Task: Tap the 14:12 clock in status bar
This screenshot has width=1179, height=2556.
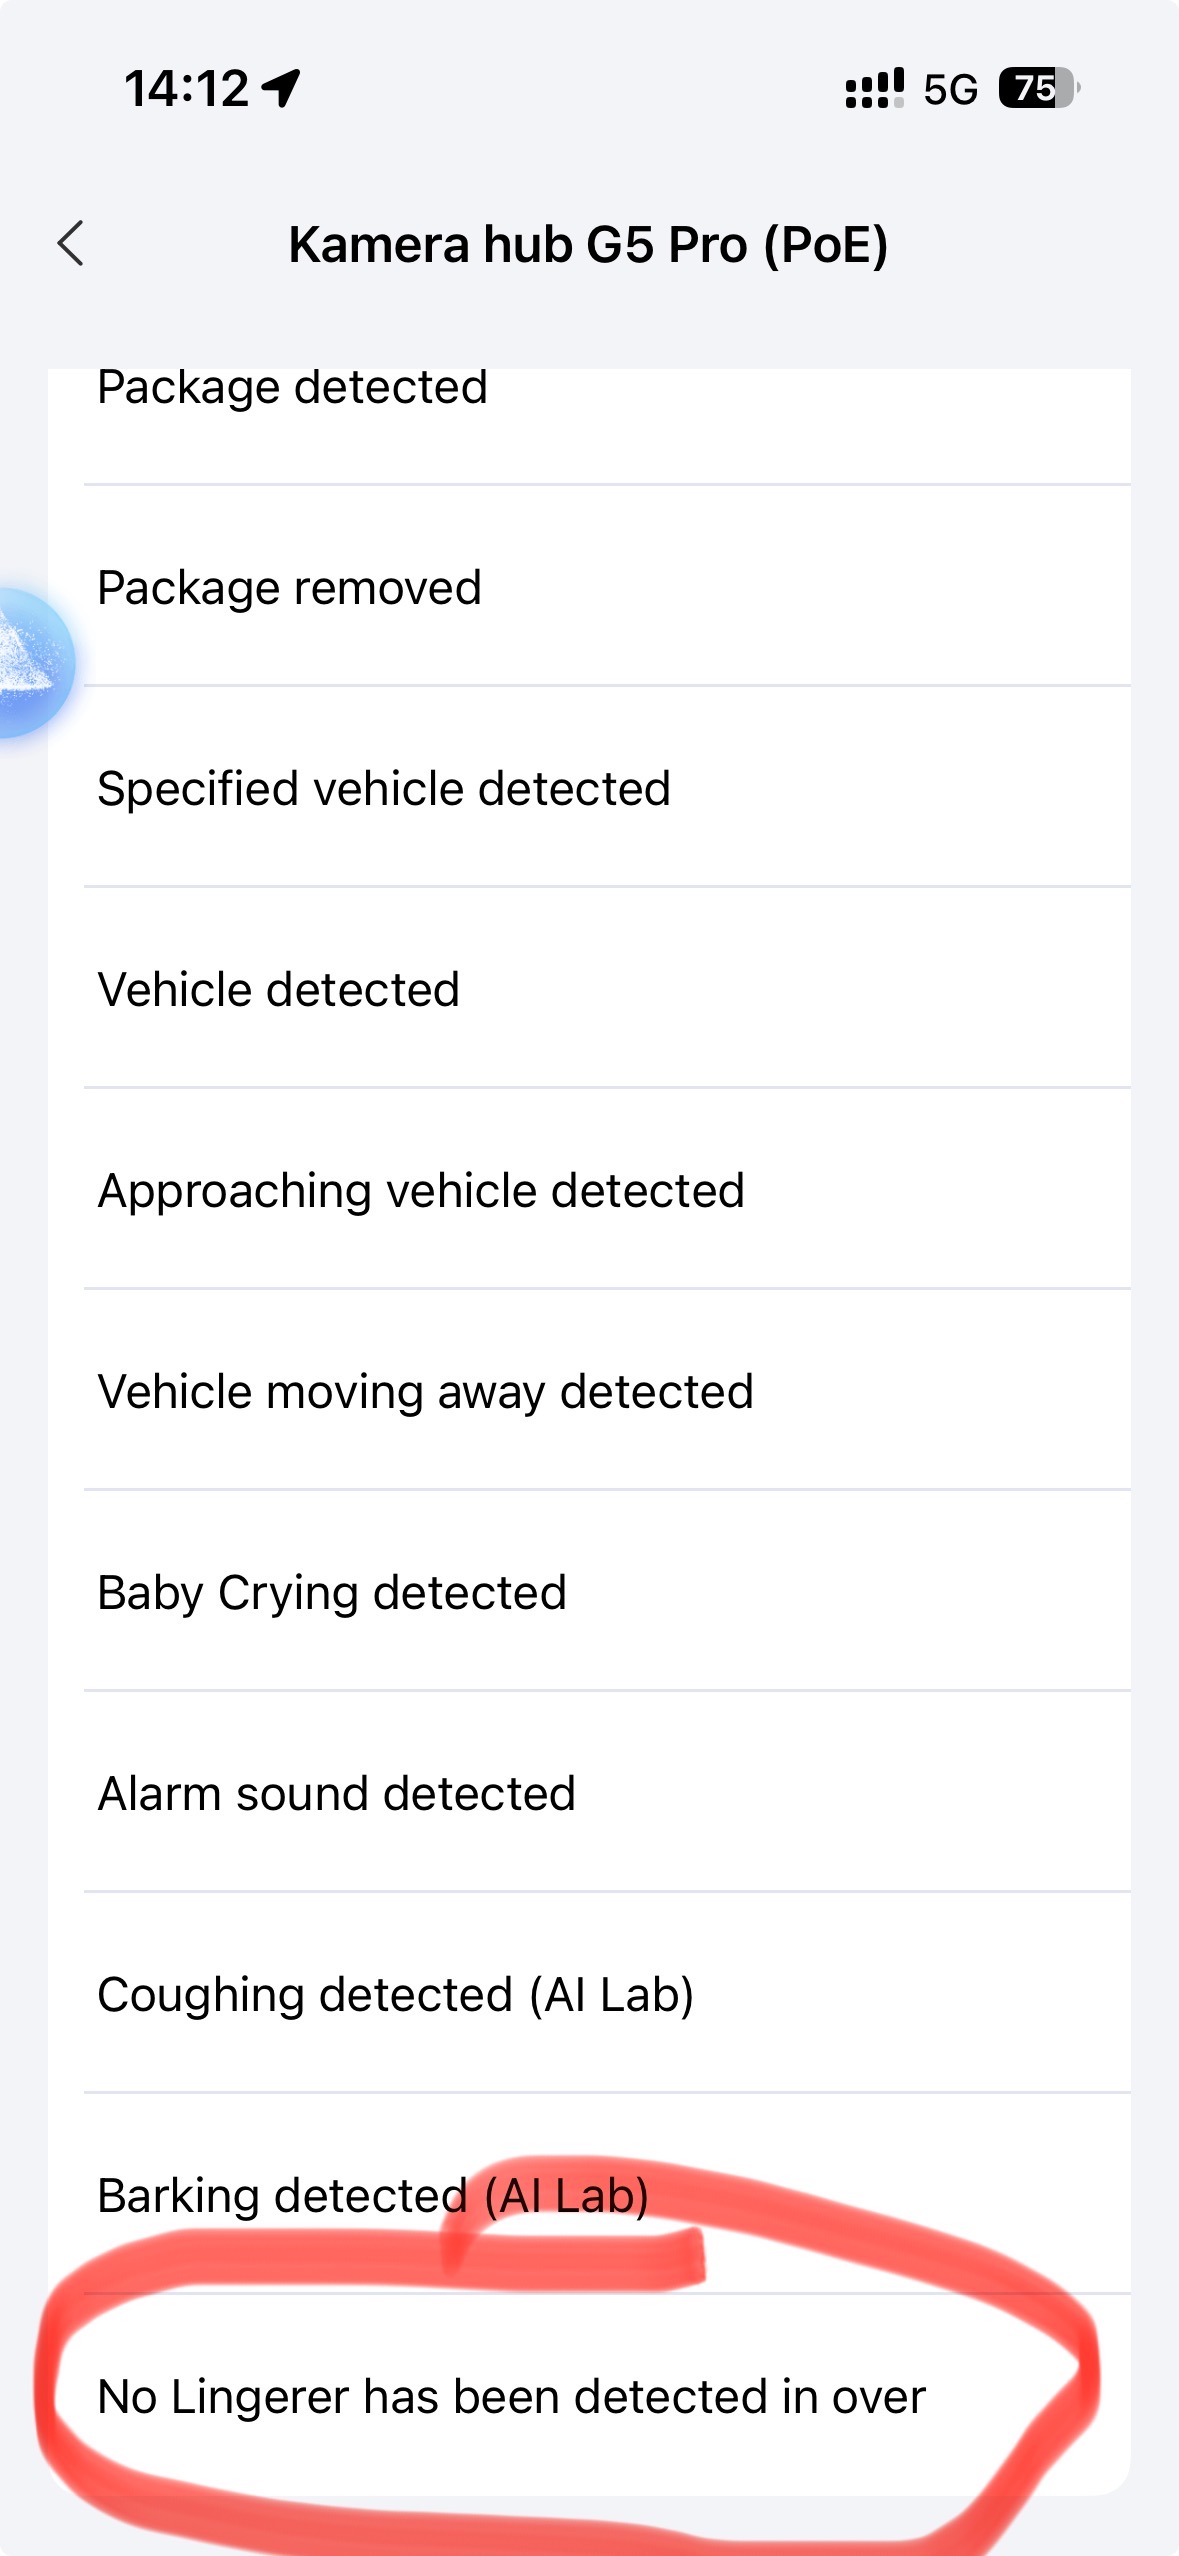Action: 186,88
